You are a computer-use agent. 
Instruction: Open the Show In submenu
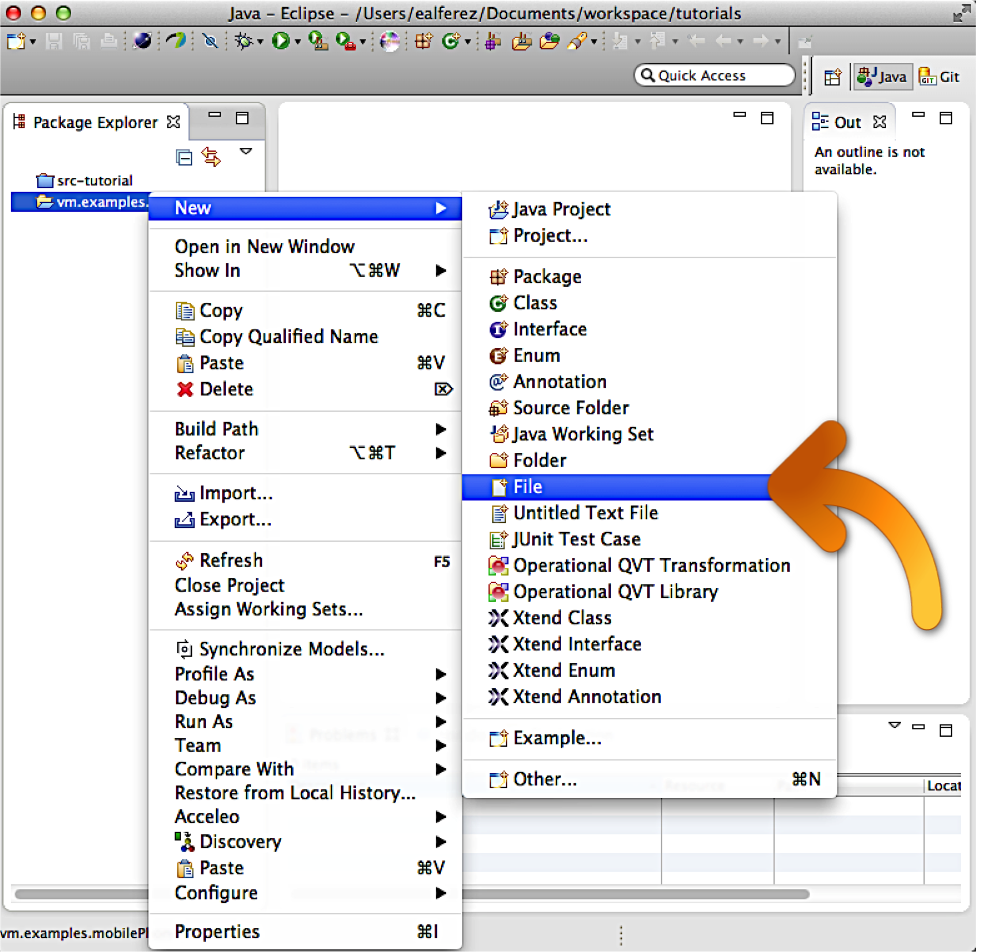tap(305, 270)
